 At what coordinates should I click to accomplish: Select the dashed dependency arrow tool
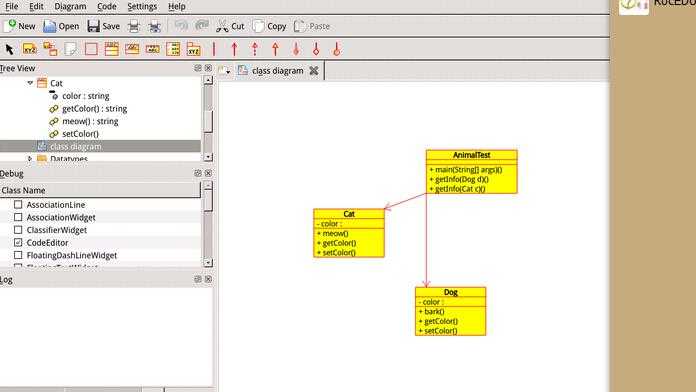pyautogui.click(x=255, y=49)
